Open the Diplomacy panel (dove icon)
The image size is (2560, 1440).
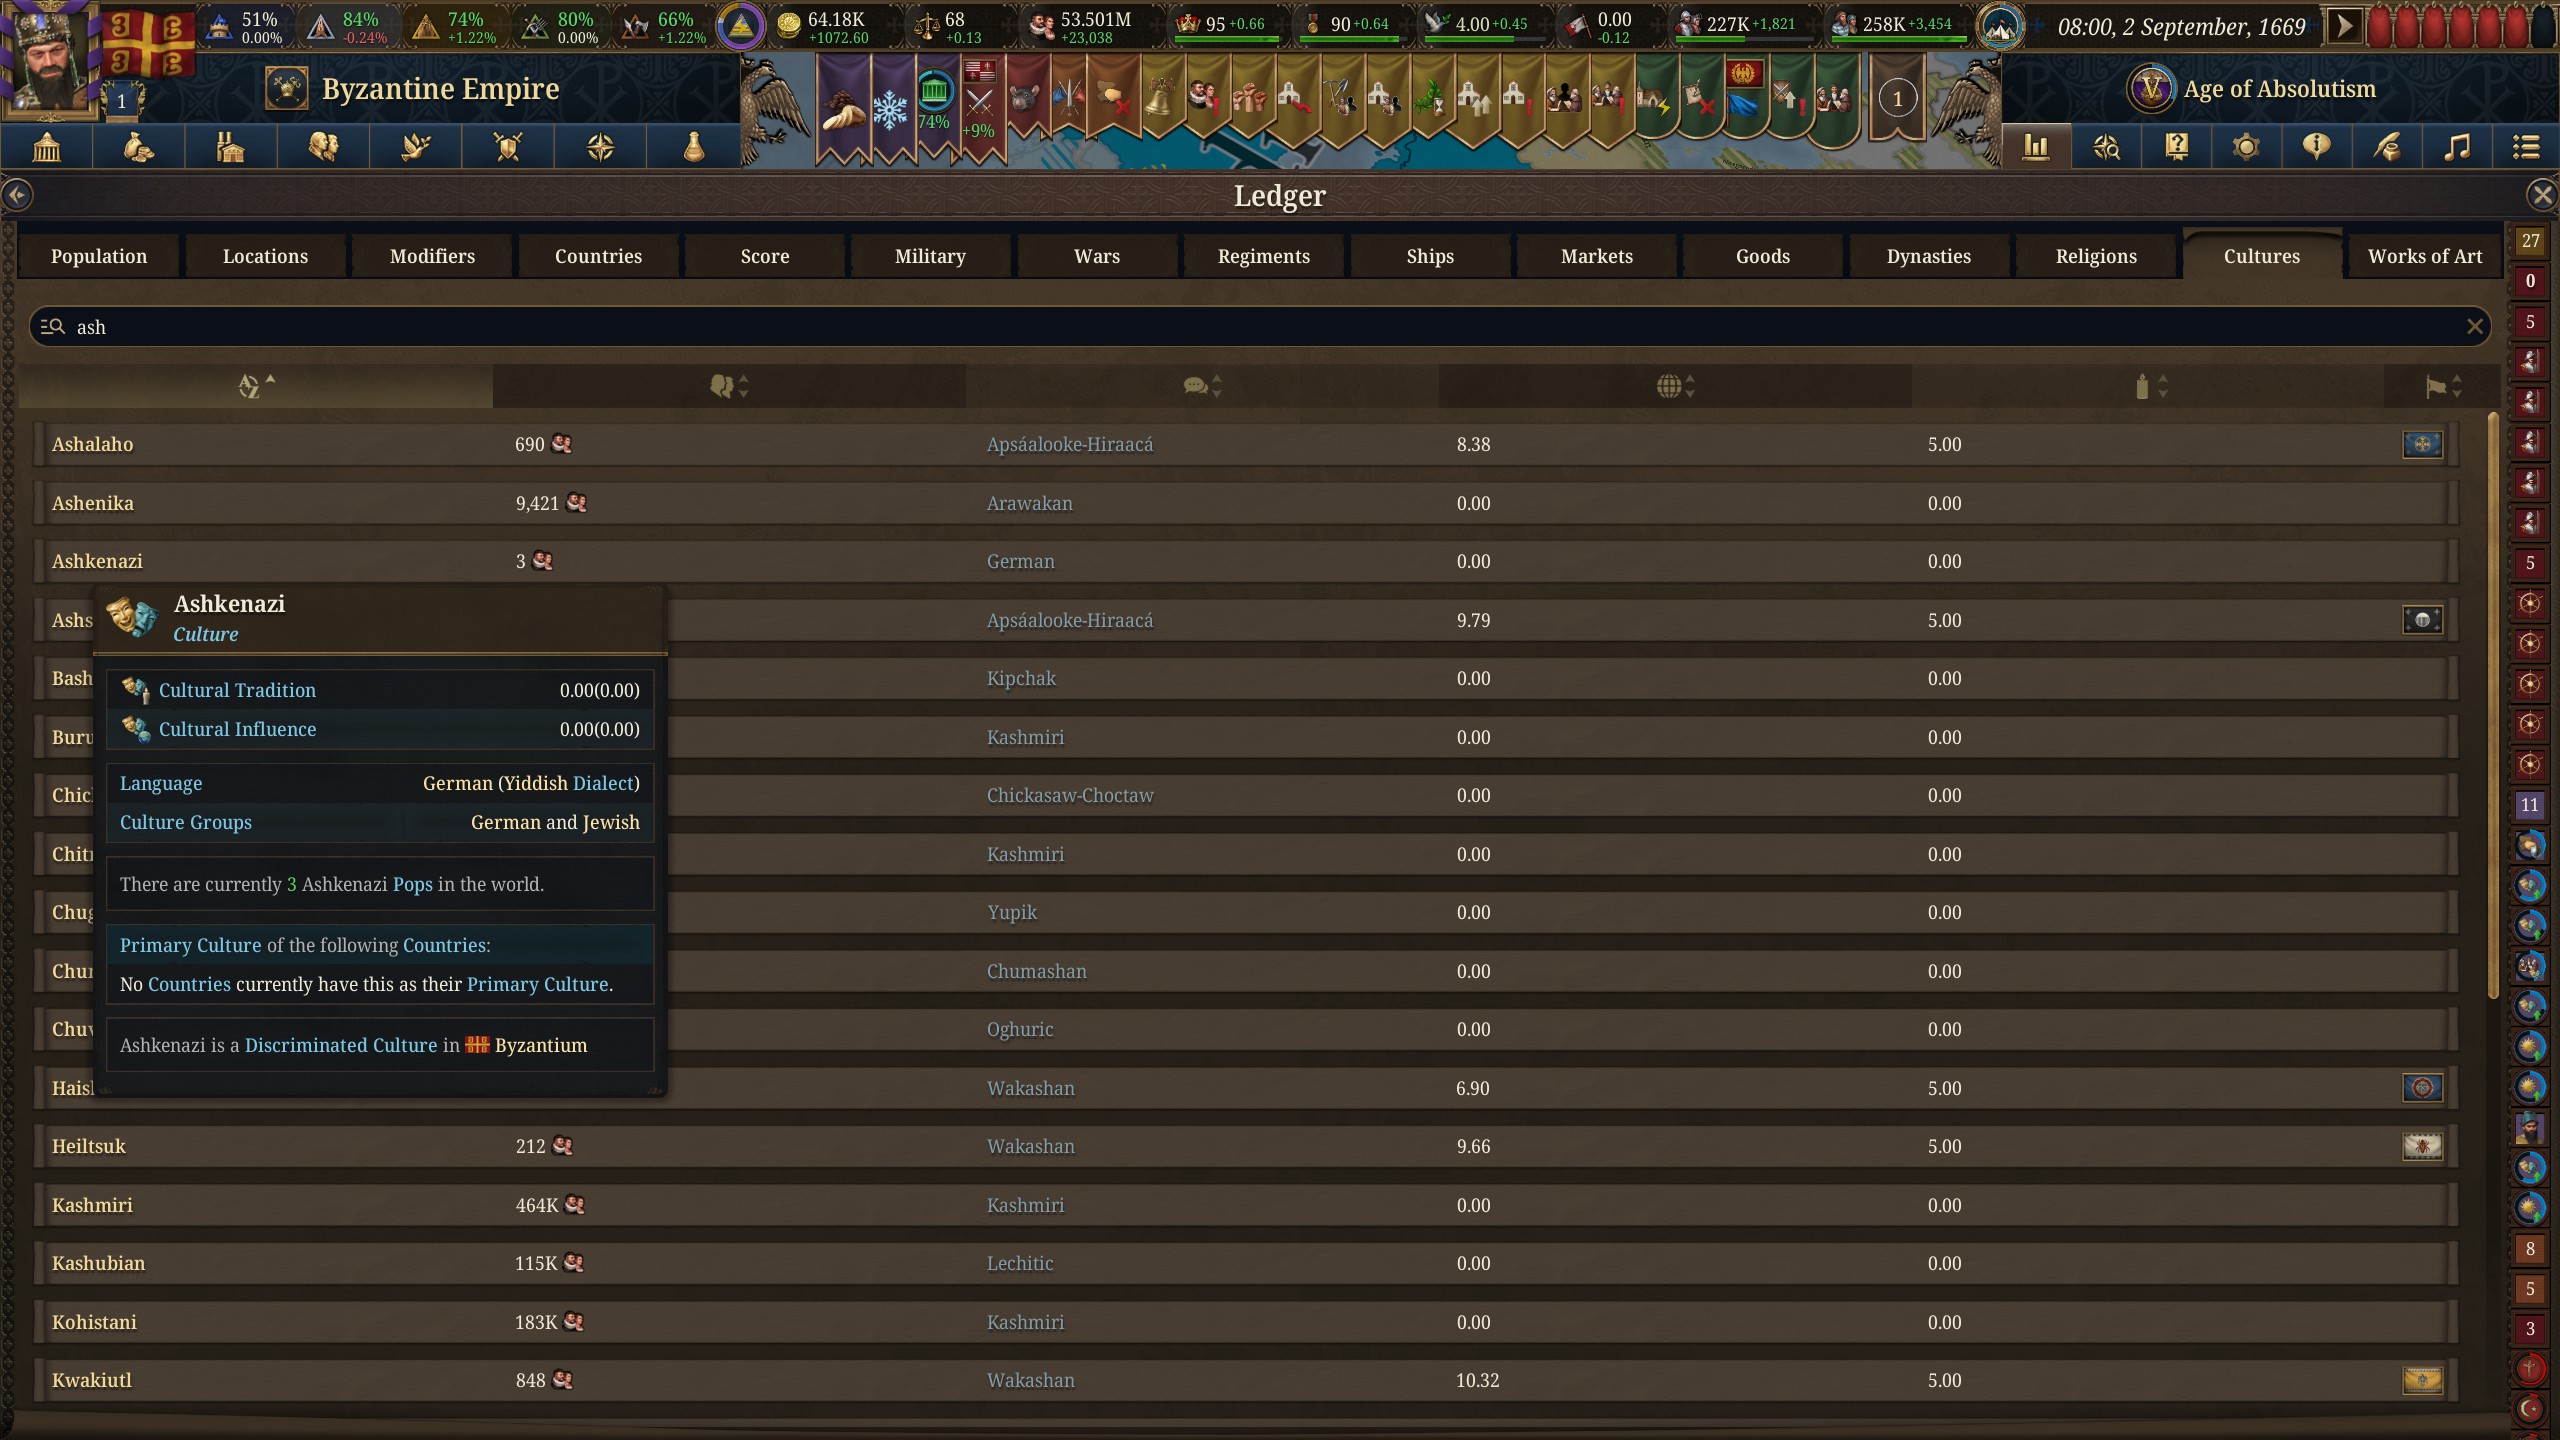[x=416, y=148]
